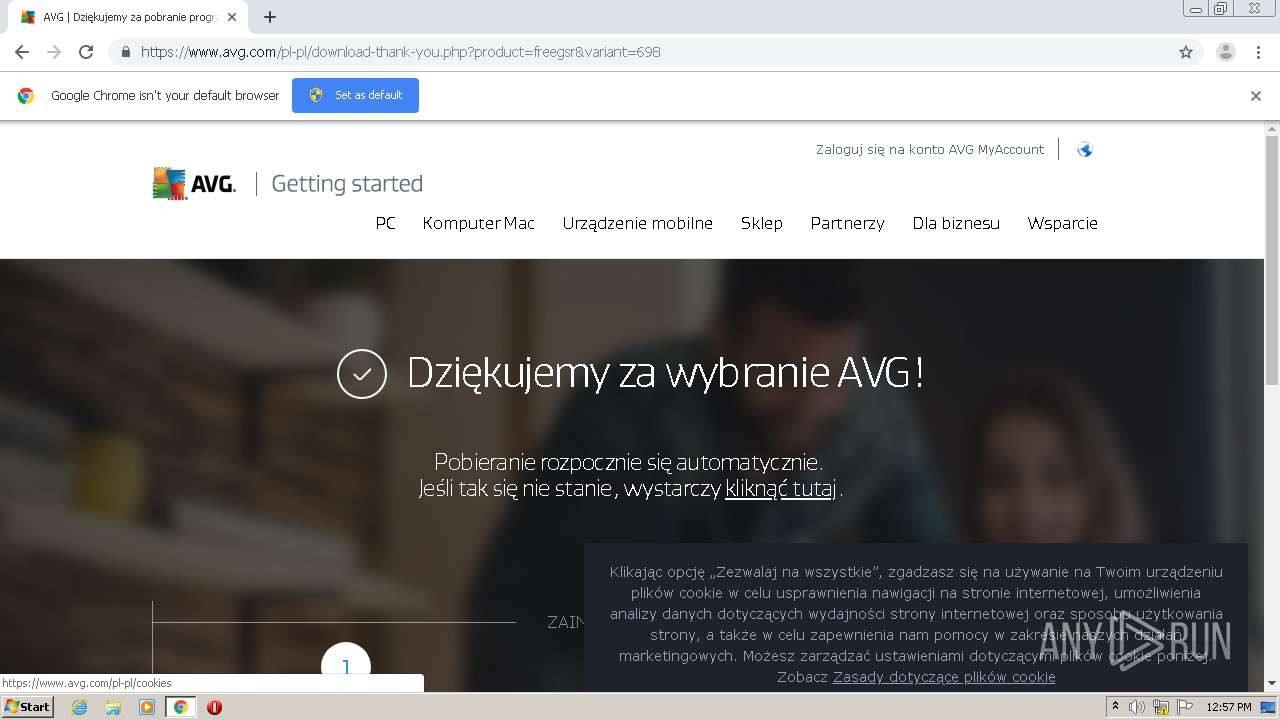Open the File Explorer taskbar icon
1280x720 pixels.
point(113,707)
